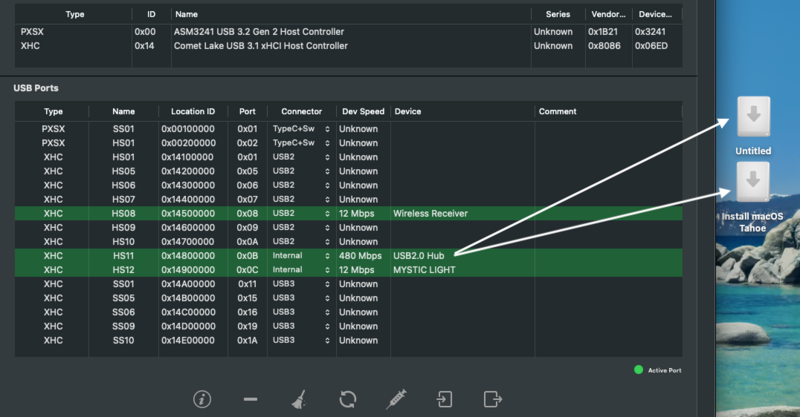Click the broom Clear All icon
Viewport: 800px width, 417px height.
[x=299, y=399]
